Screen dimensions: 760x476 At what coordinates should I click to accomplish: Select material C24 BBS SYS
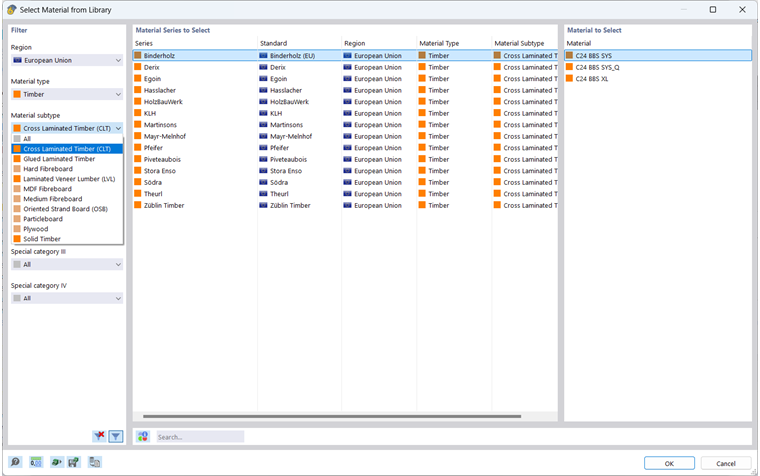[658, 56]
